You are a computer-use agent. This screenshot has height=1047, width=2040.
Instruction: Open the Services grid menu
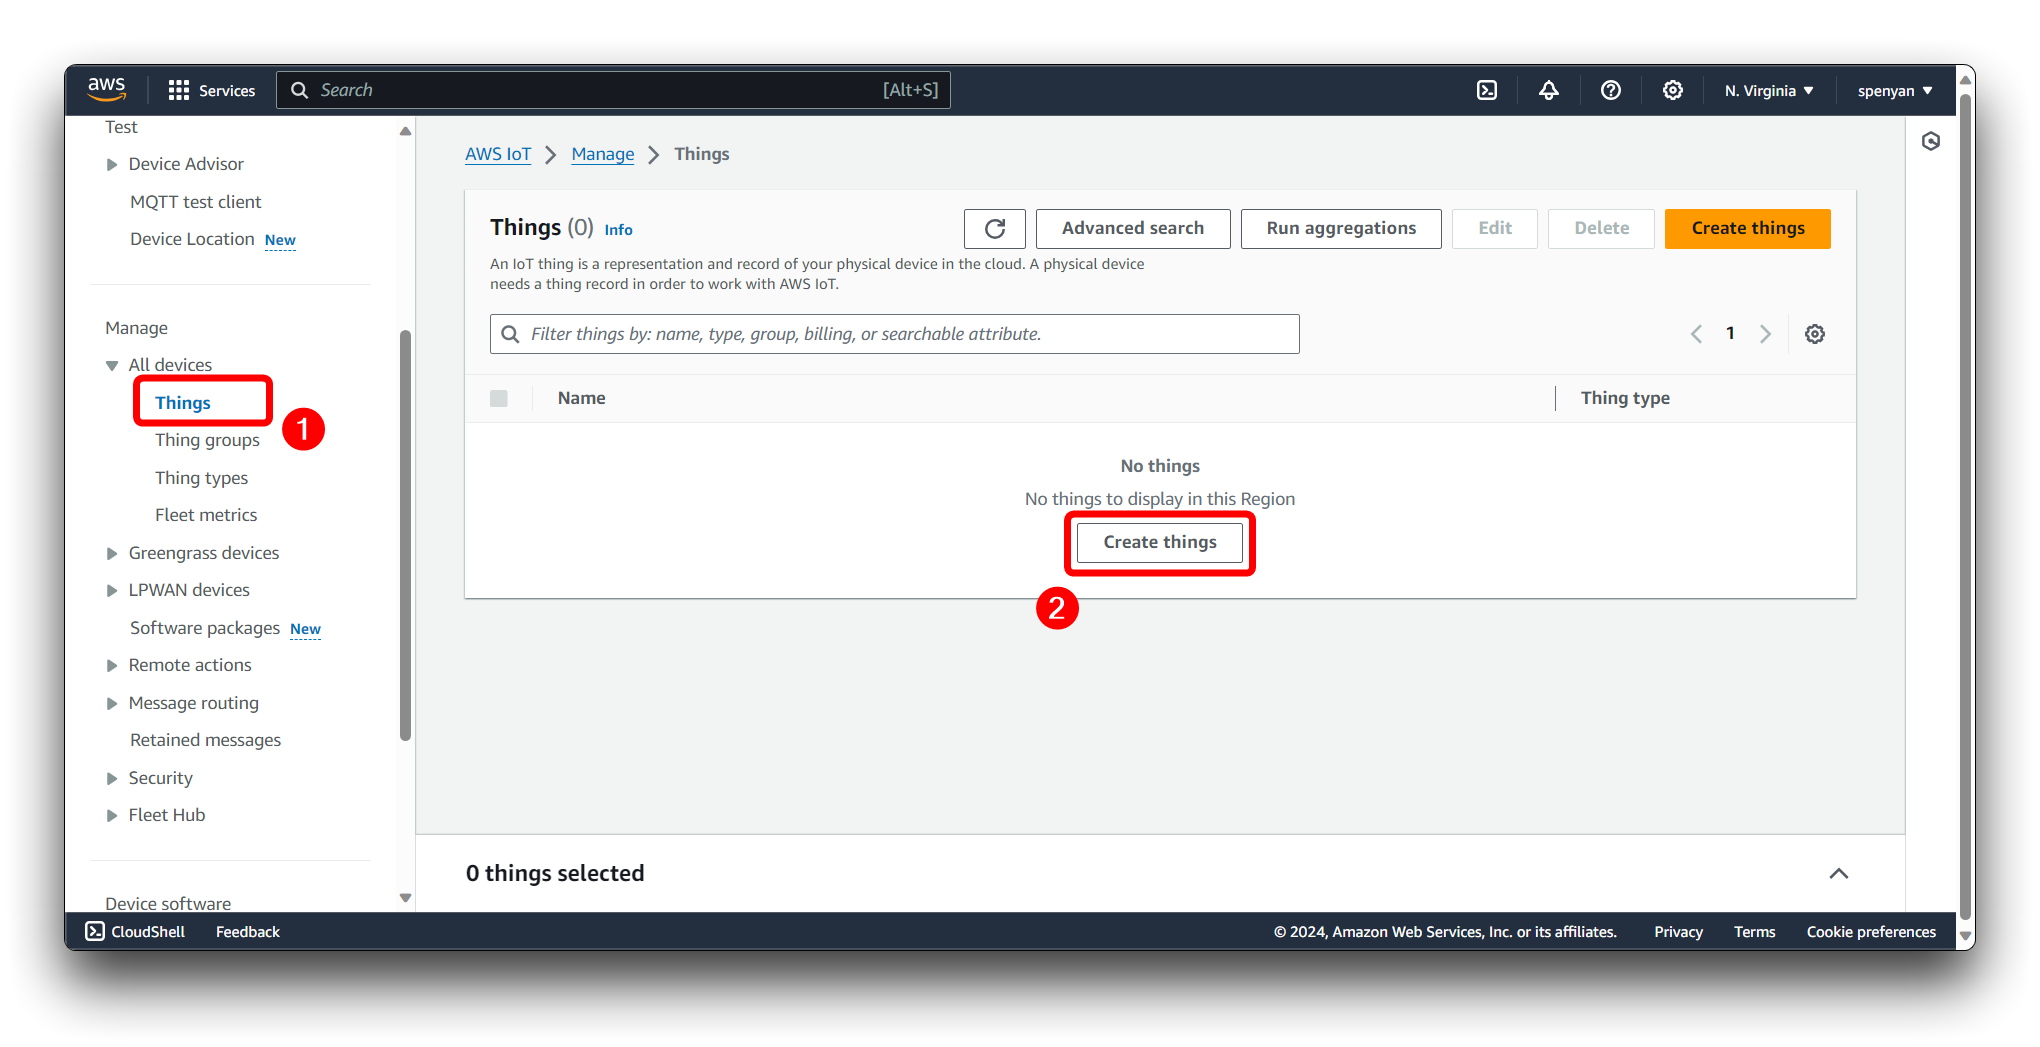click(211, 90)
